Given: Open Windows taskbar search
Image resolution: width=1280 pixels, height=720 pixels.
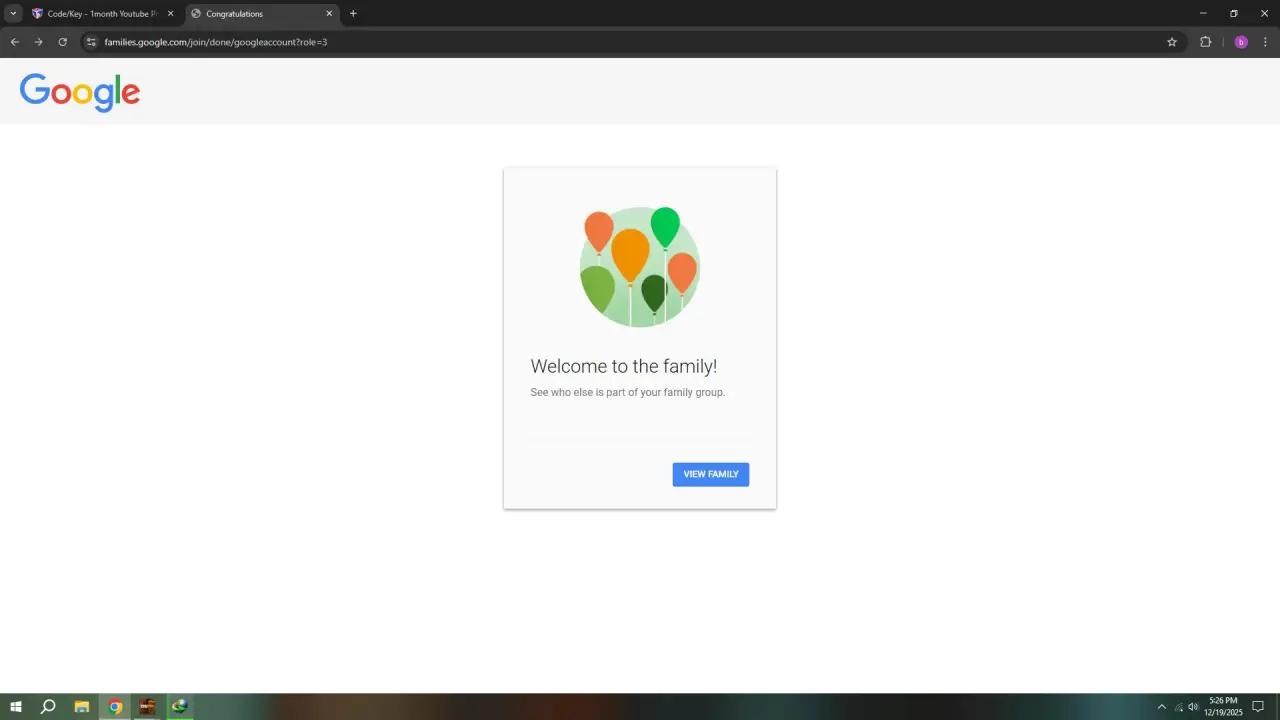Looking at the screenshot, I should (48, 707).
